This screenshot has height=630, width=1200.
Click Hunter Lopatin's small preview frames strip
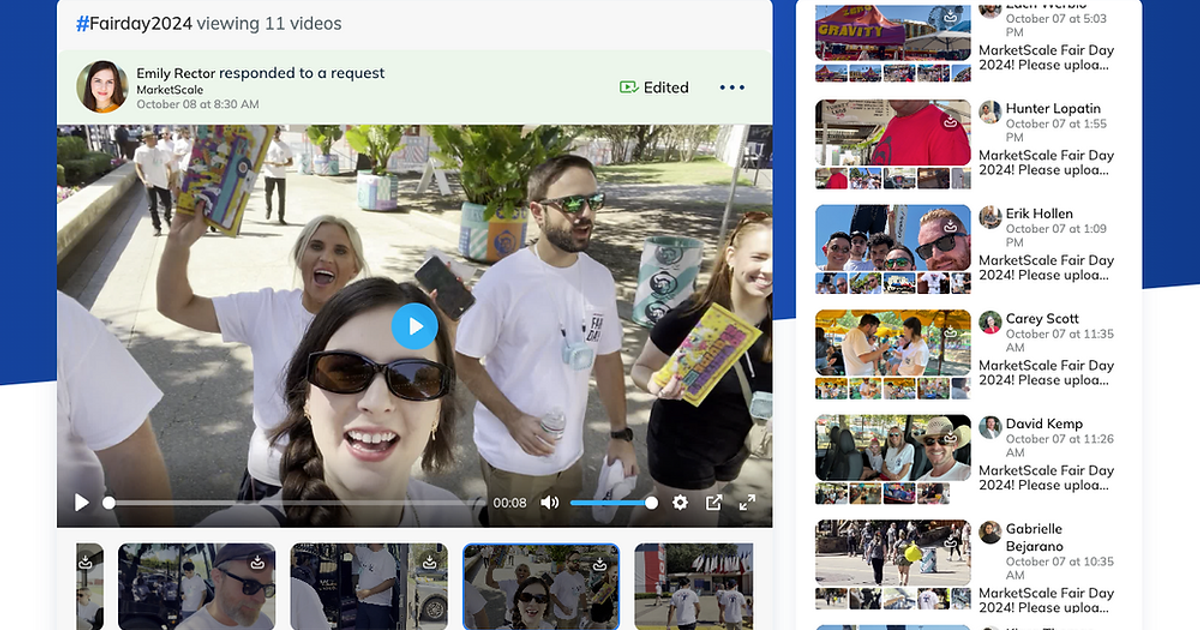click(893, 178)
